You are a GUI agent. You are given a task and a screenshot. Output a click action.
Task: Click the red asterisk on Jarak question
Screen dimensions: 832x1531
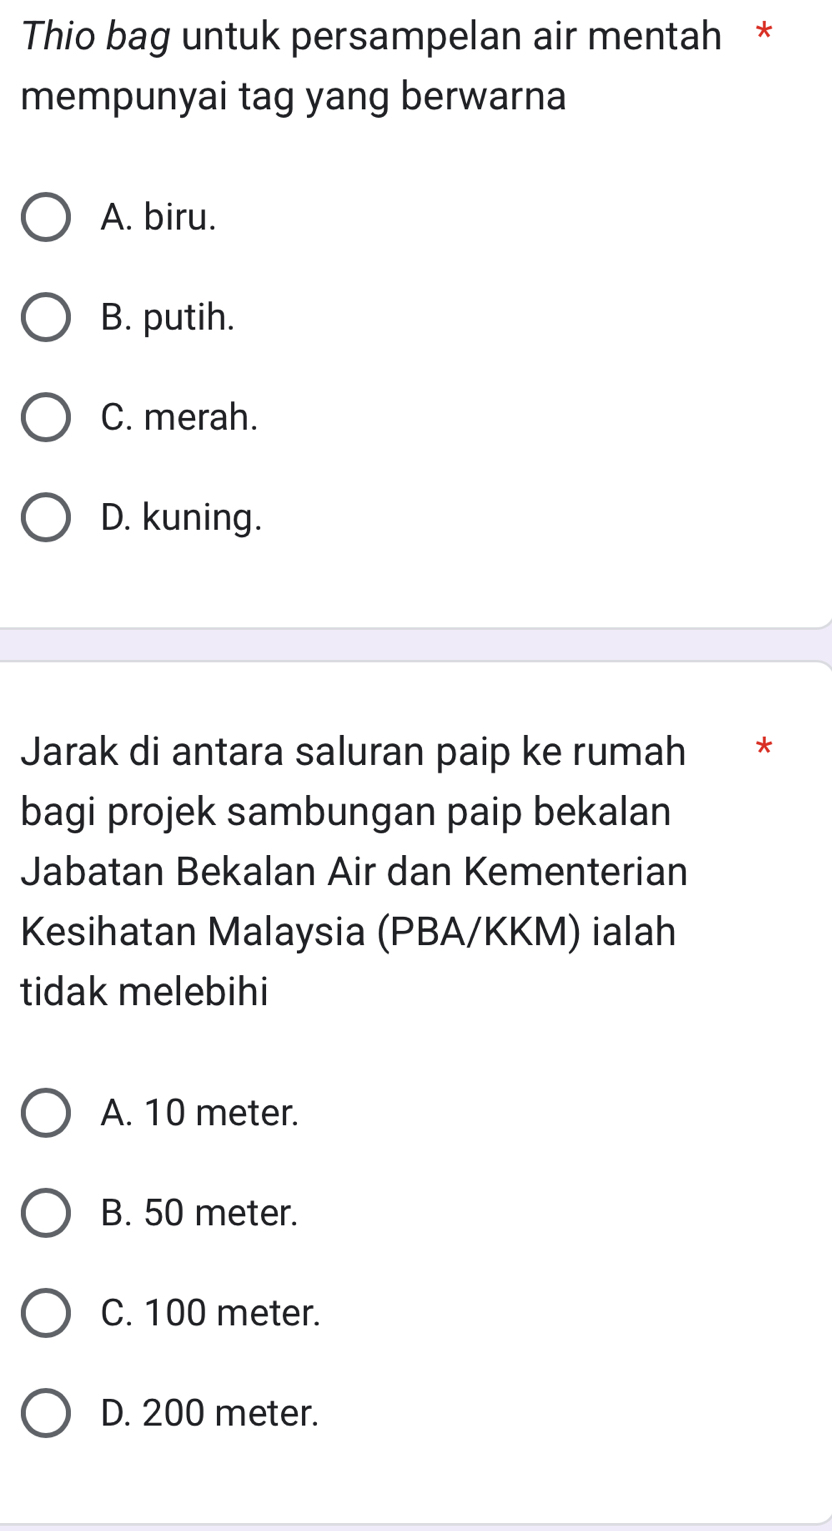[764, 746]
